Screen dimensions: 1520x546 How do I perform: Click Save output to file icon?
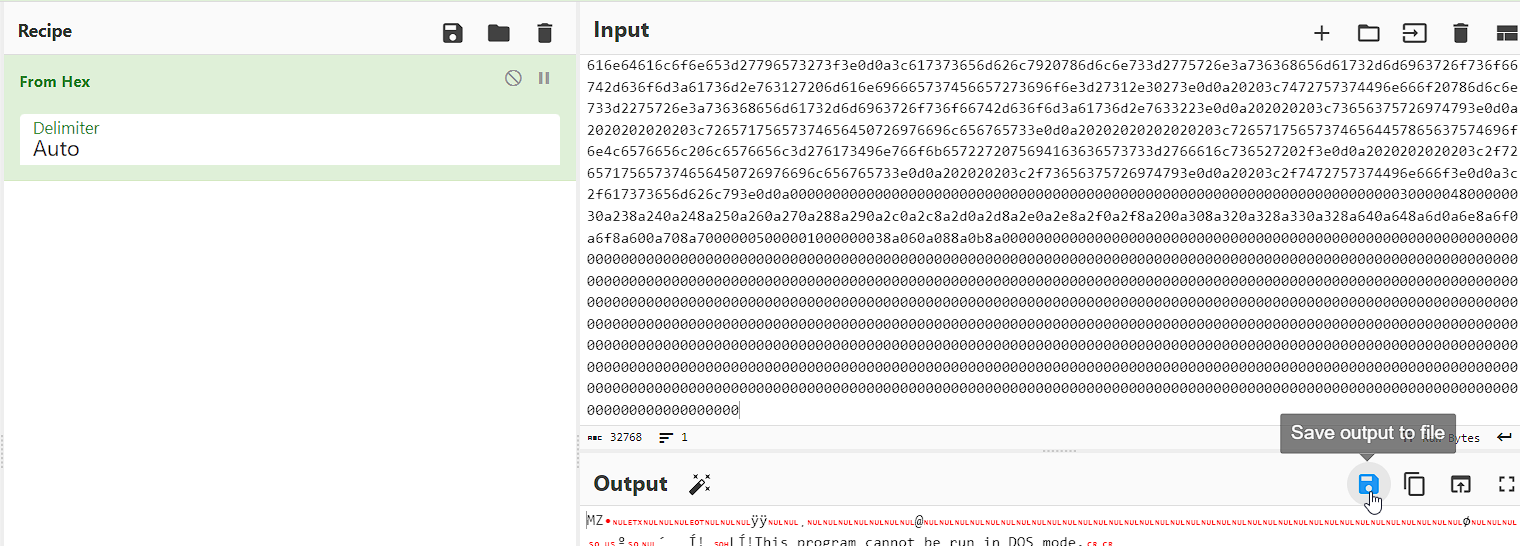tap(1368, 485)
